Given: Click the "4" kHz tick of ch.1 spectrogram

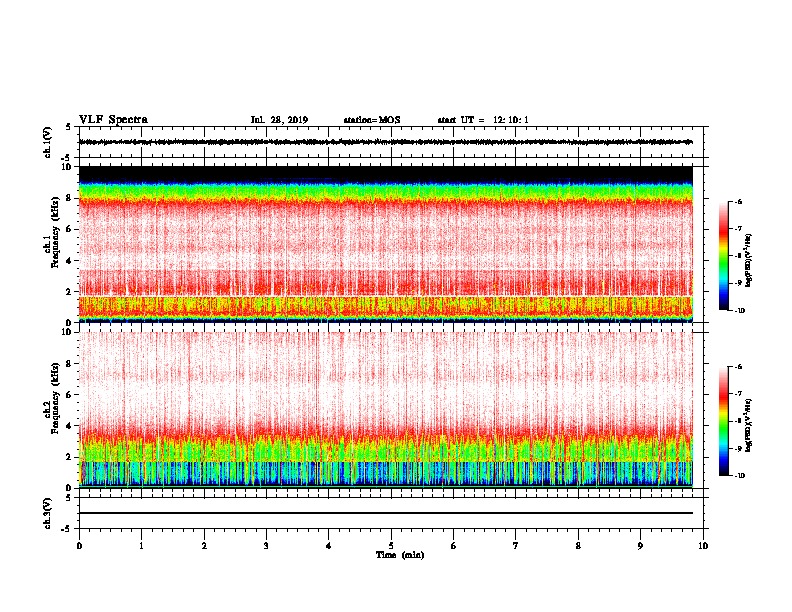Looking at the screenshot, I should point(69,261).
